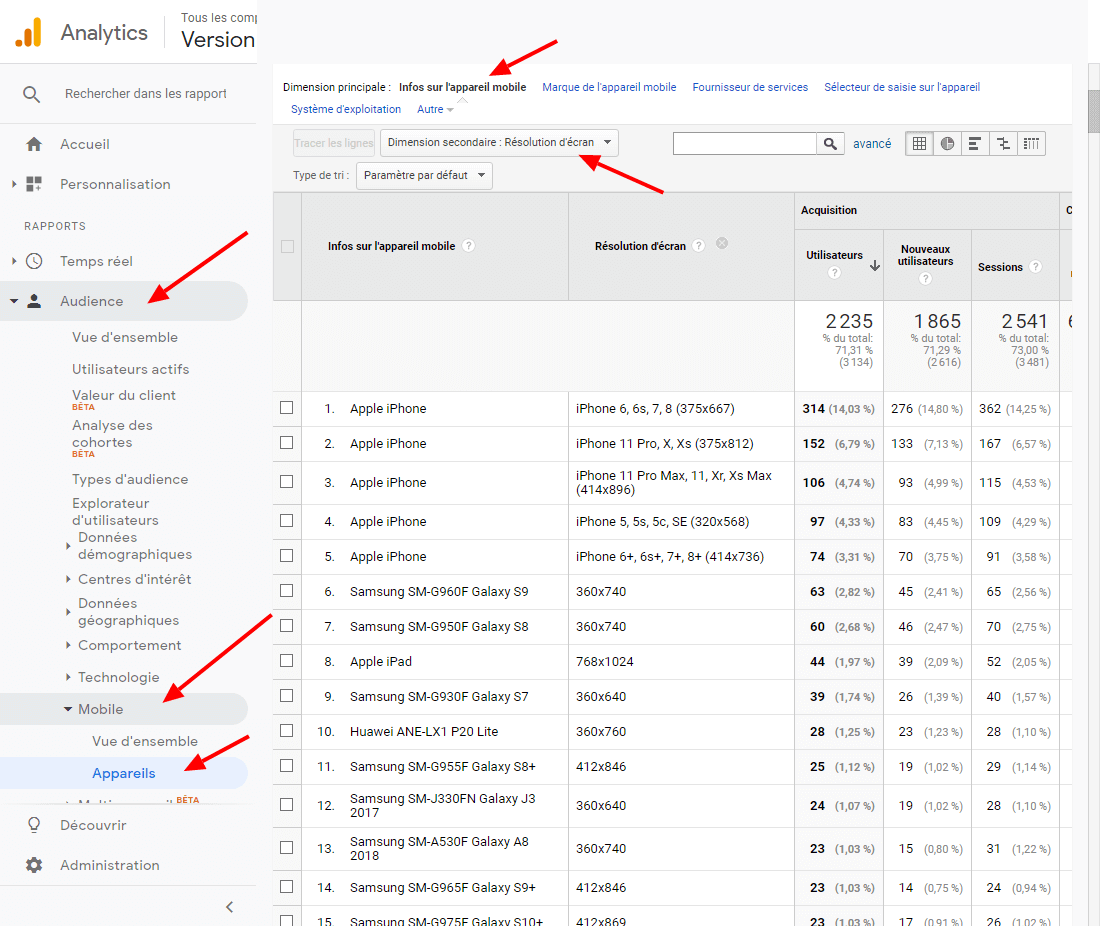Open Accueil home icon
1100x926 pixels.
pos(34,145)
